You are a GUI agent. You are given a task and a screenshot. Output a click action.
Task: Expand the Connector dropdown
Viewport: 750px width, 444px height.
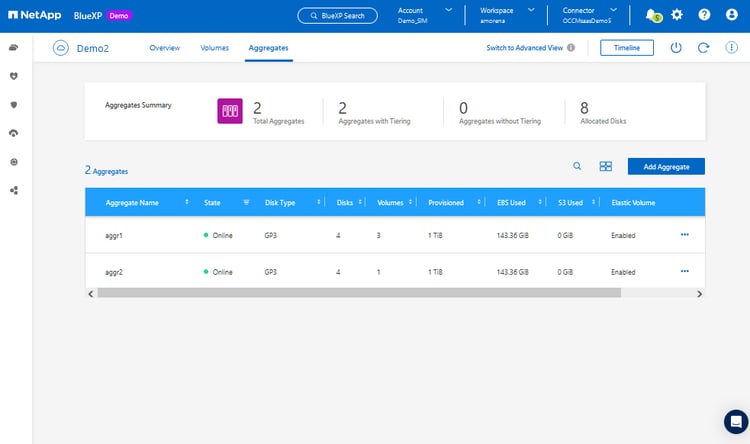[612, 10]
